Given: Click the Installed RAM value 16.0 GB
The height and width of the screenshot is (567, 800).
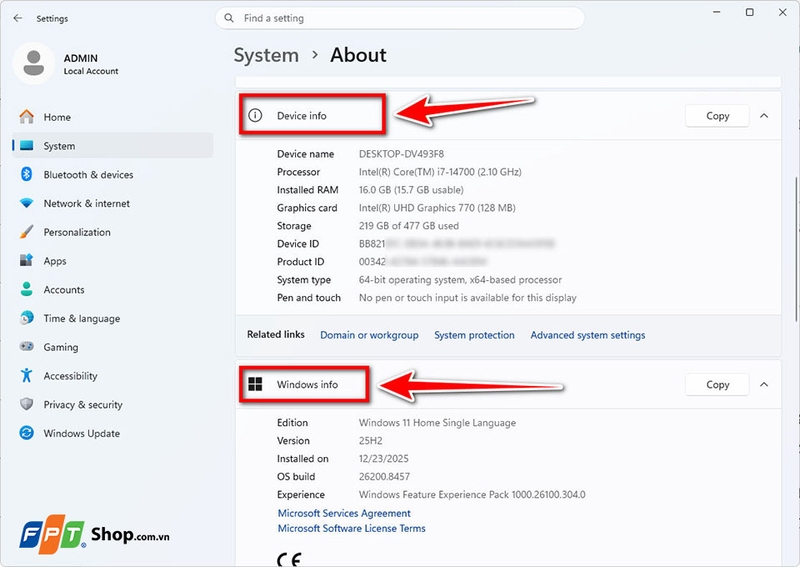Looking at the screenshot, I should coord(411,190).
